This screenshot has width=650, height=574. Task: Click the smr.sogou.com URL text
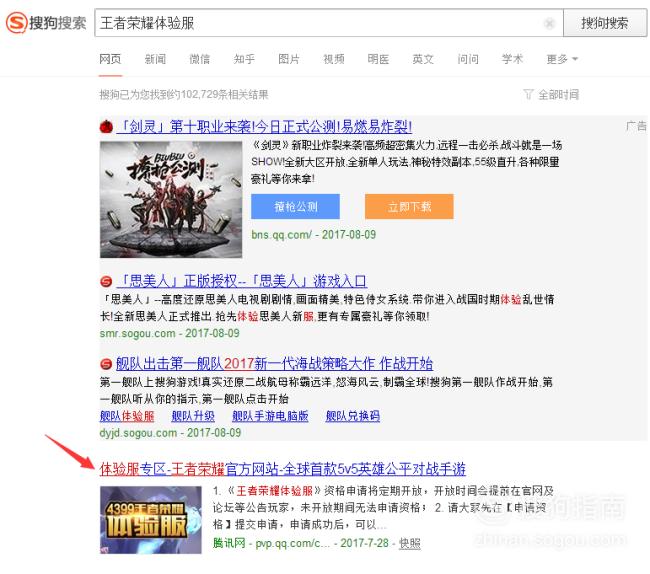[x=138, y=333]
